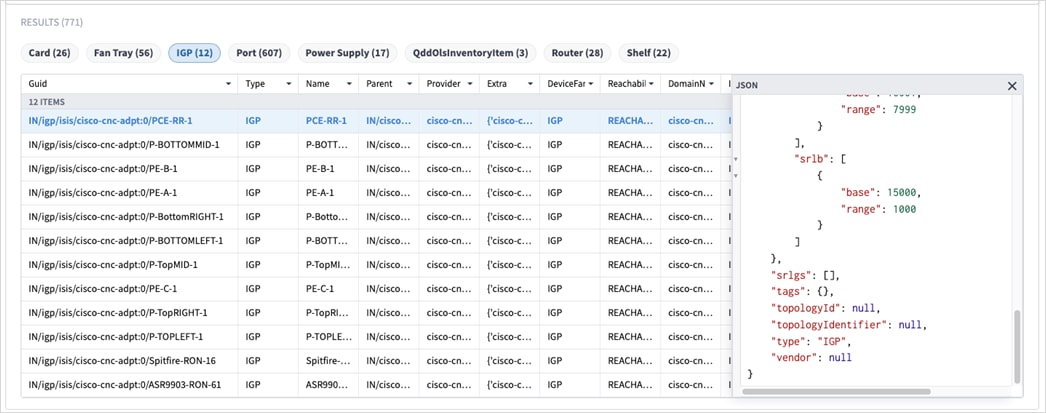Select the Fan Tray (56) filter chip

(x=123, y=53)
